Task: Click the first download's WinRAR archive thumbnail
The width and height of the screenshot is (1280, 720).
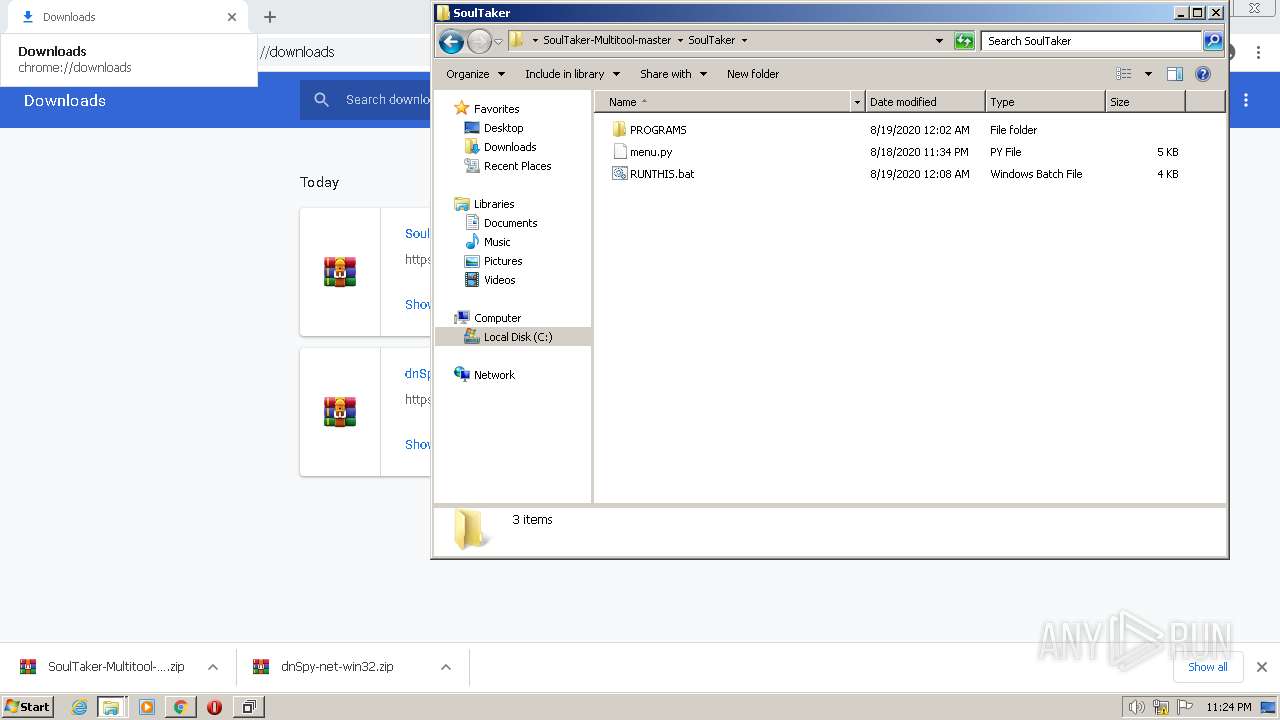Action: [340, 272]
